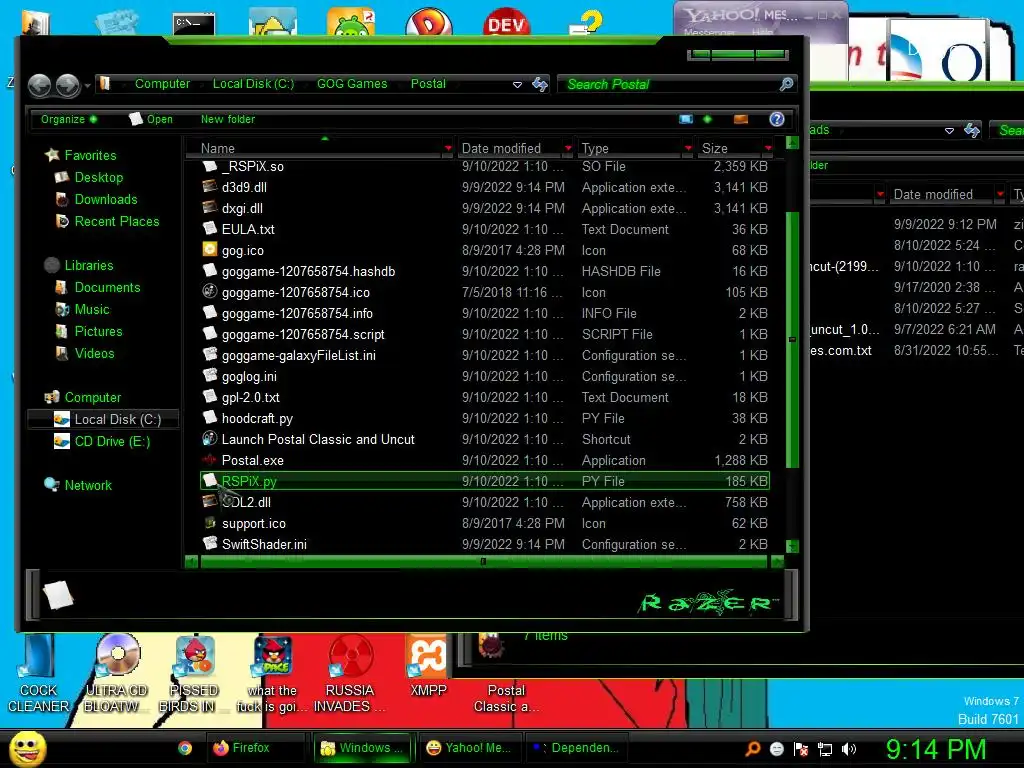Click the vertical scrollbar thumb
Image resolution: width=1024 pixels, height=768 pixels.
(x=792, y=340)
